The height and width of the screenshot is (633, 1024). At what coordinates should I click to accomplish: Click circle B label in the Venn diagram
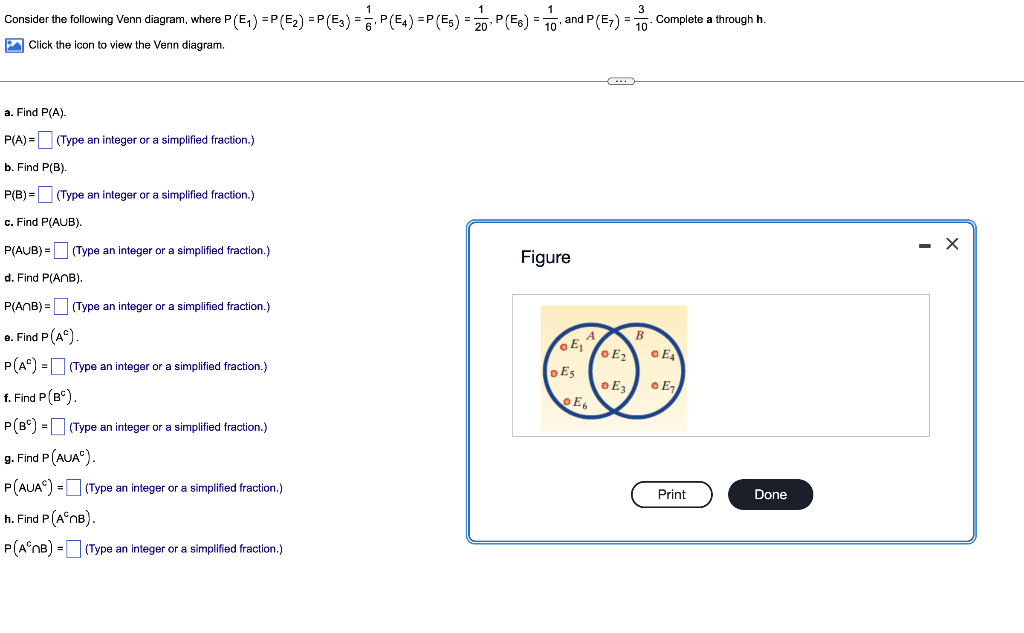638,336
